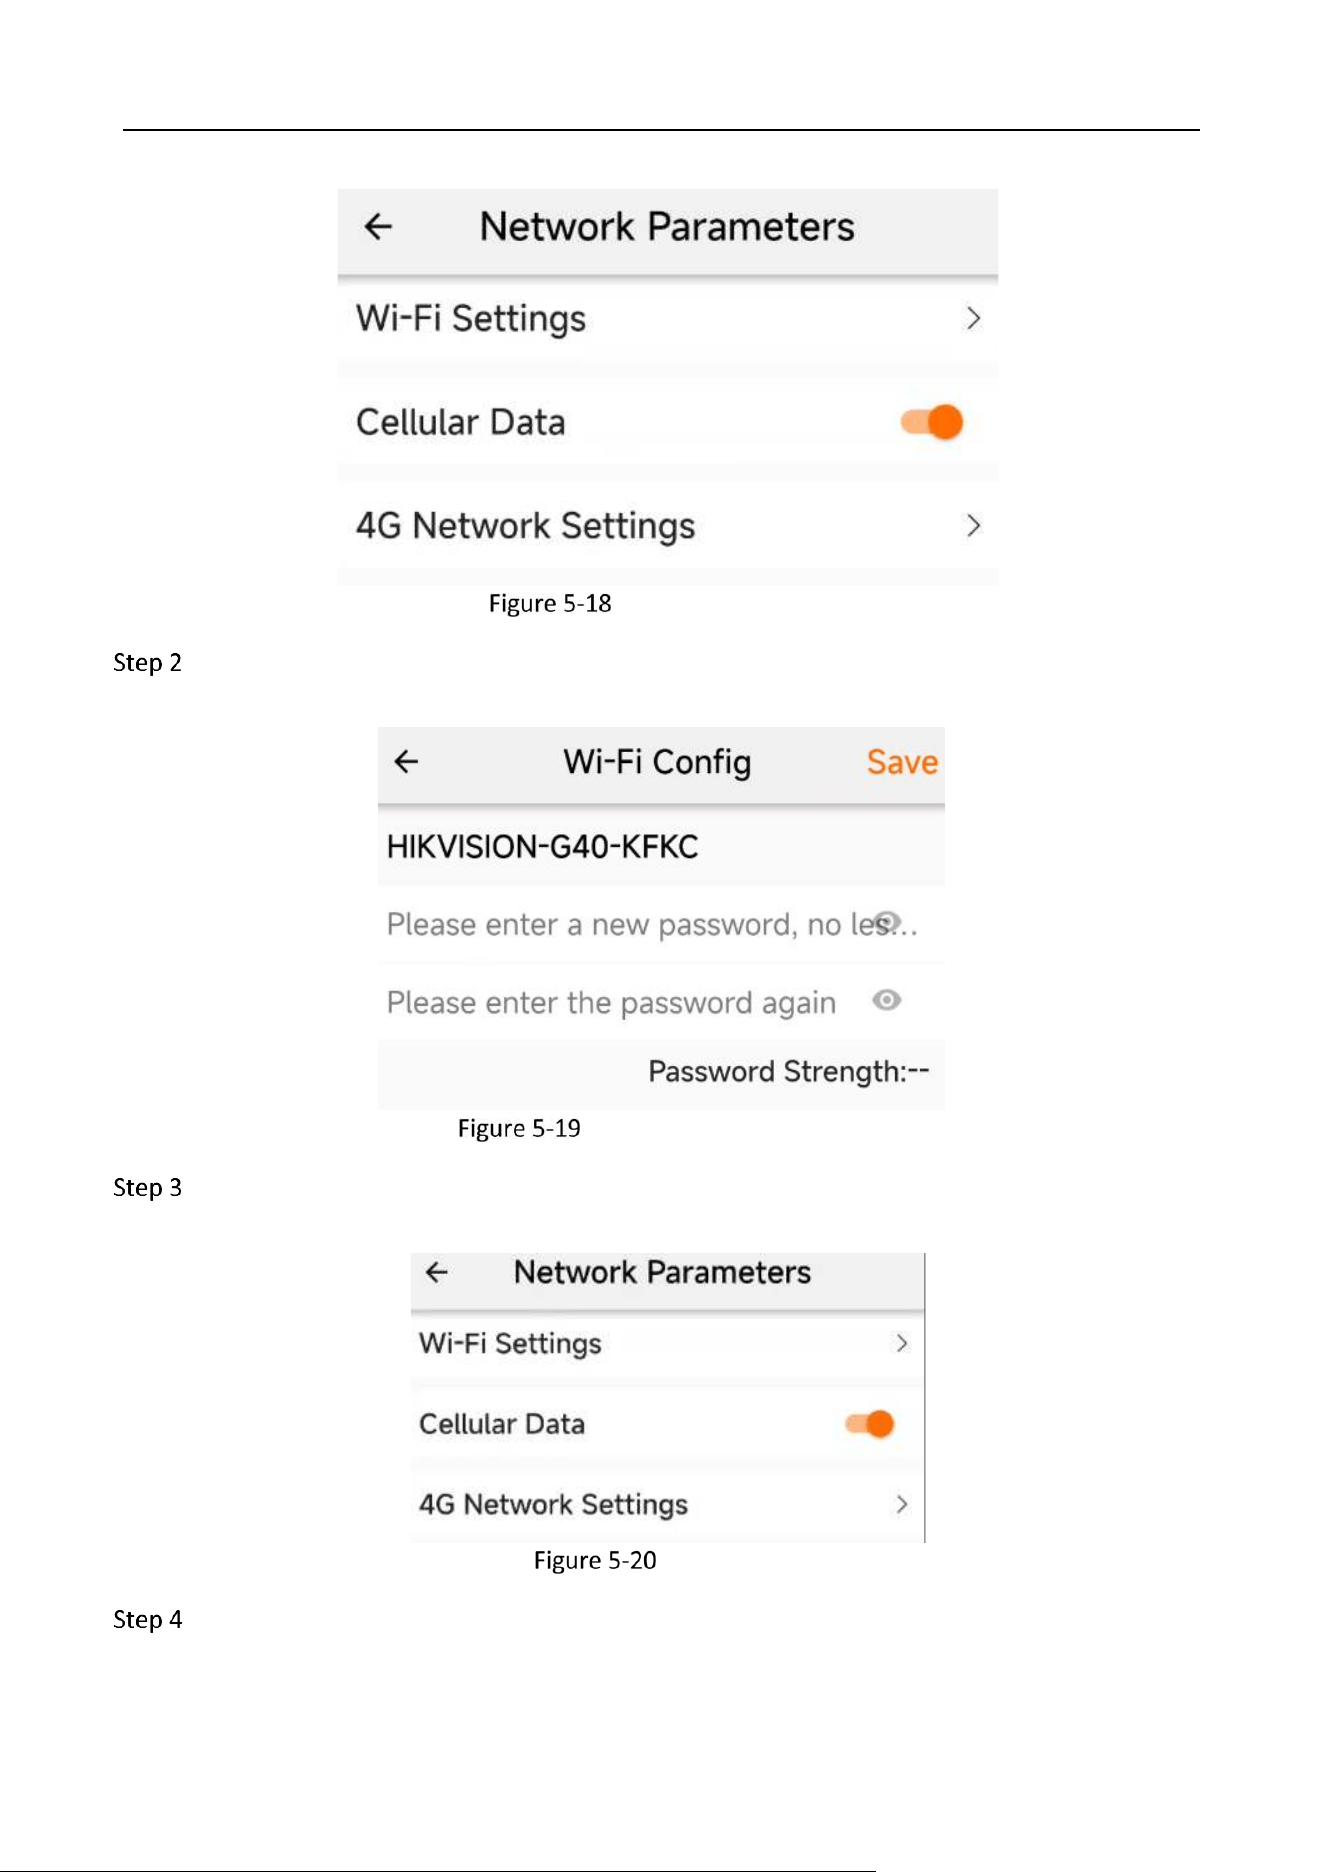Open Wi-Fi Settings chevron in Figure 5-20
The width and height of the screenshot is (1324, 1872).
click(x=902, y=1343)
